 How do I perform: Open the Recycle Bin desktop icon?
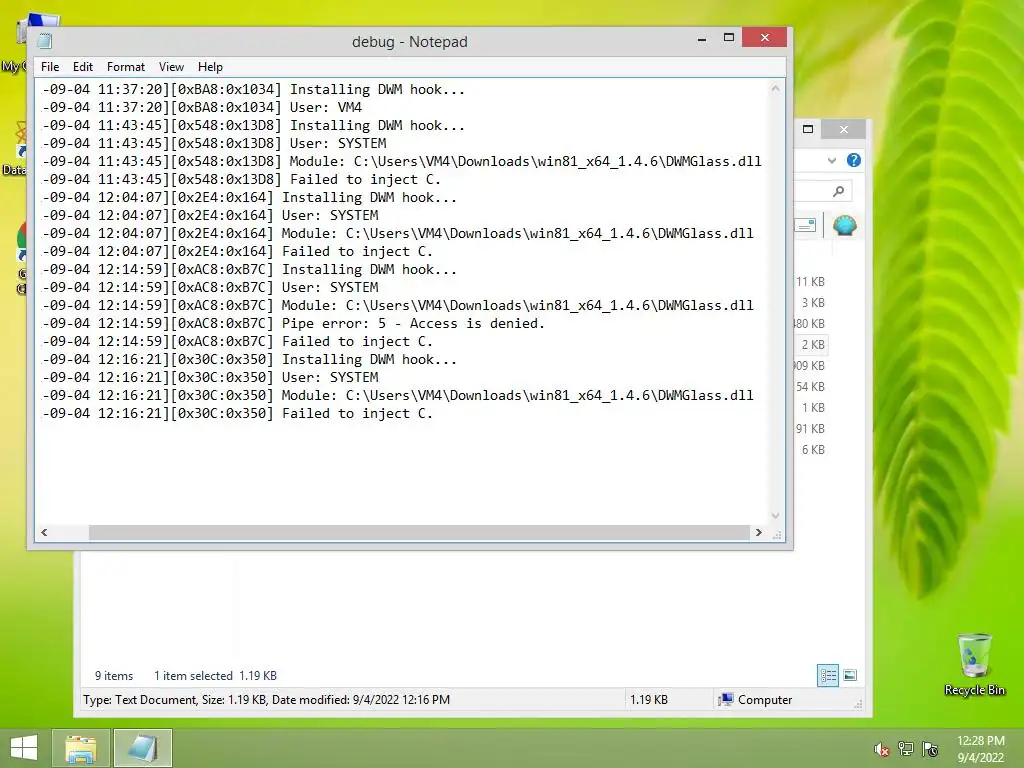(974, 664)
